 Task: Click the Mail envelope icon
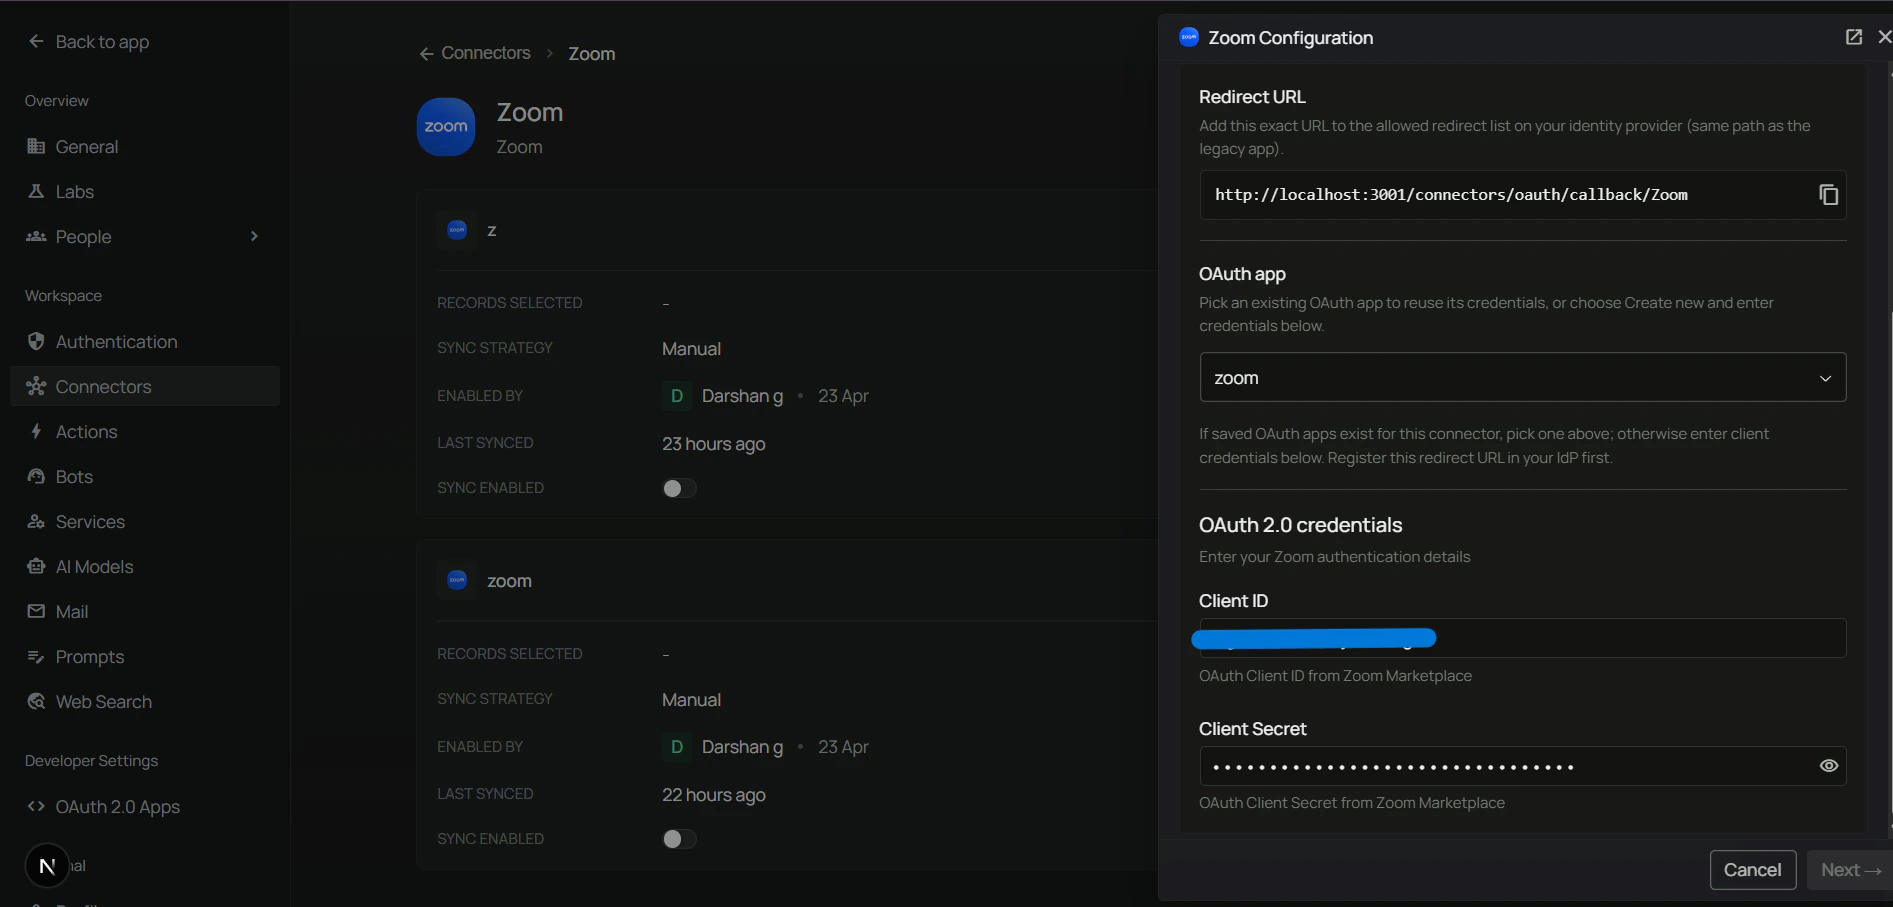coord(36,611)
